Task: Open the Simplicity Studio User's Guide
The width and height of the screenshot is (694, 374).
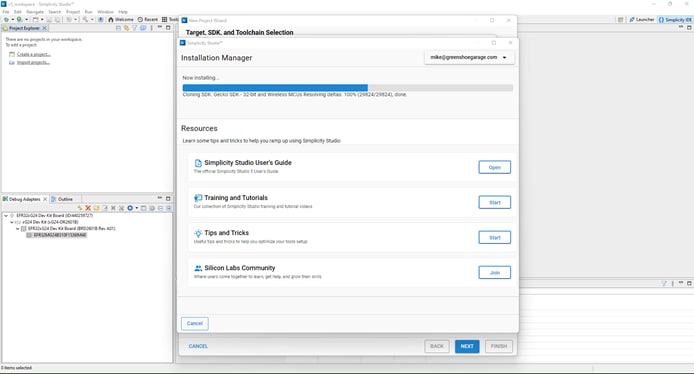Action: [x=494, y=167]
